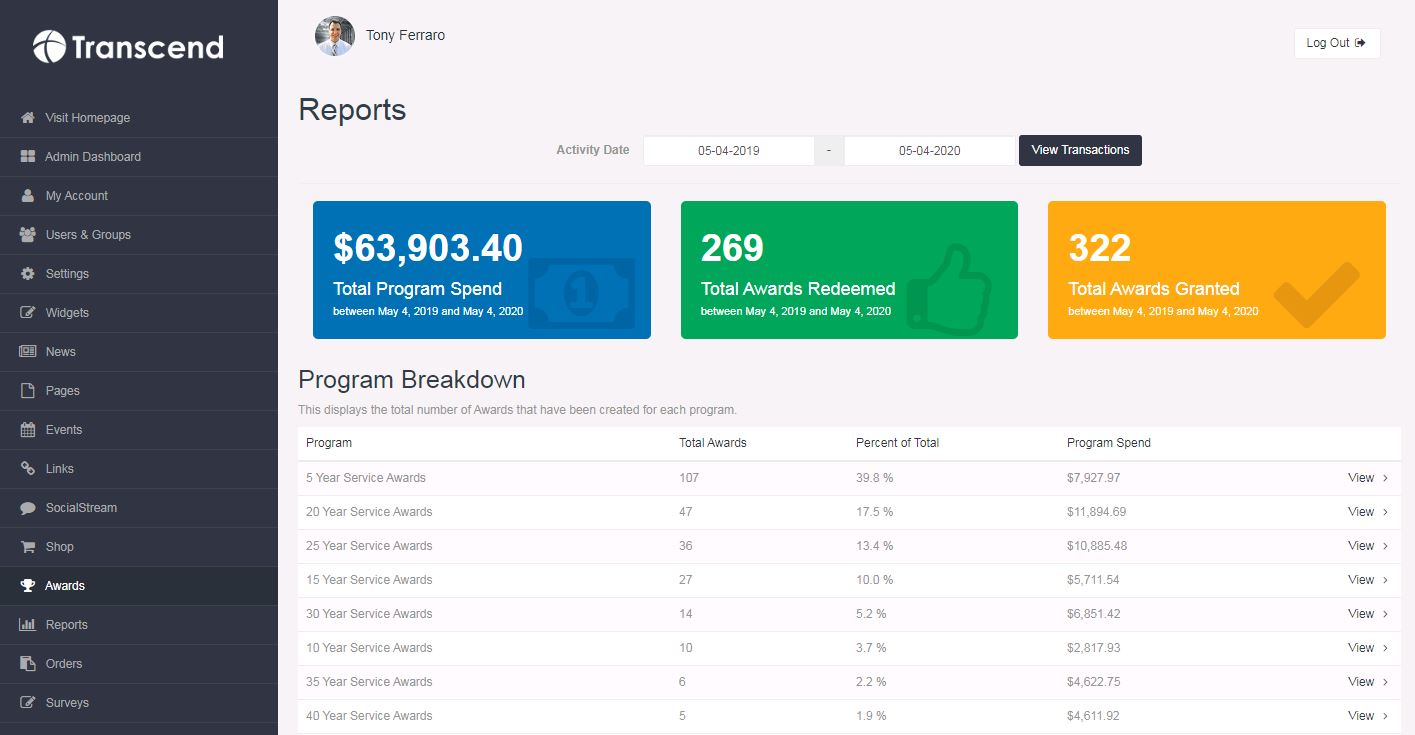
Task: View 20 Year Service Awards details
Action: click(x=1368, y=512)
